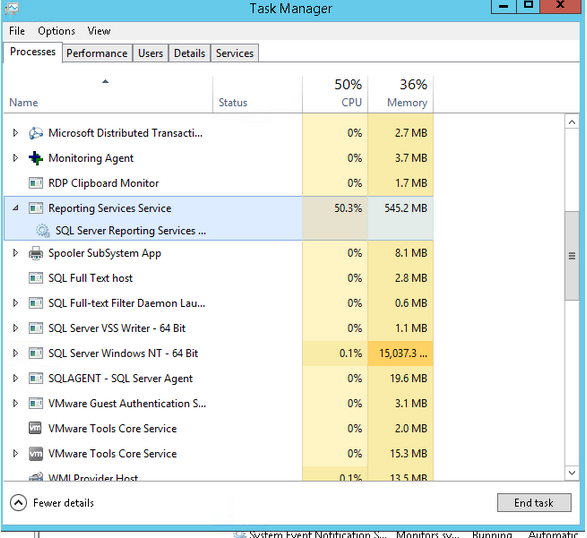Click the 50.3% CPU value

click(x=348, y=208)
